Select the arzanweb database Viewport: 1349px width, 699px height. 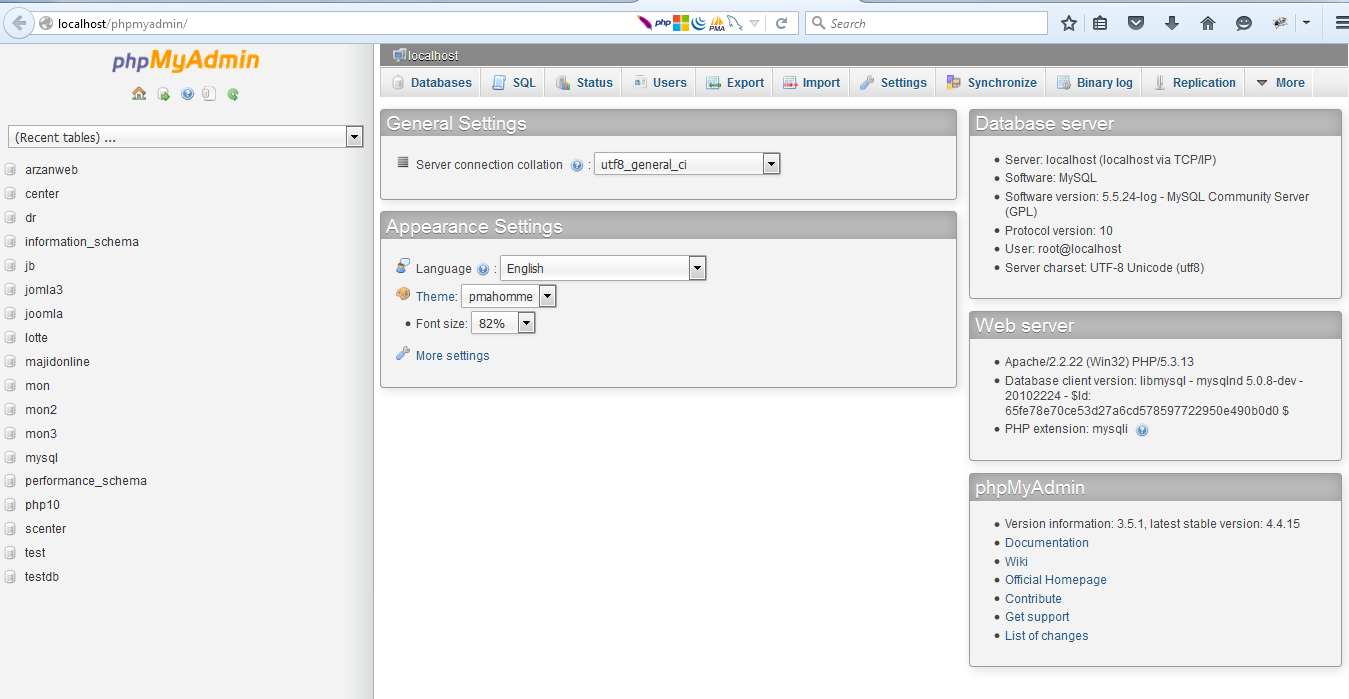tap(51, 170)
